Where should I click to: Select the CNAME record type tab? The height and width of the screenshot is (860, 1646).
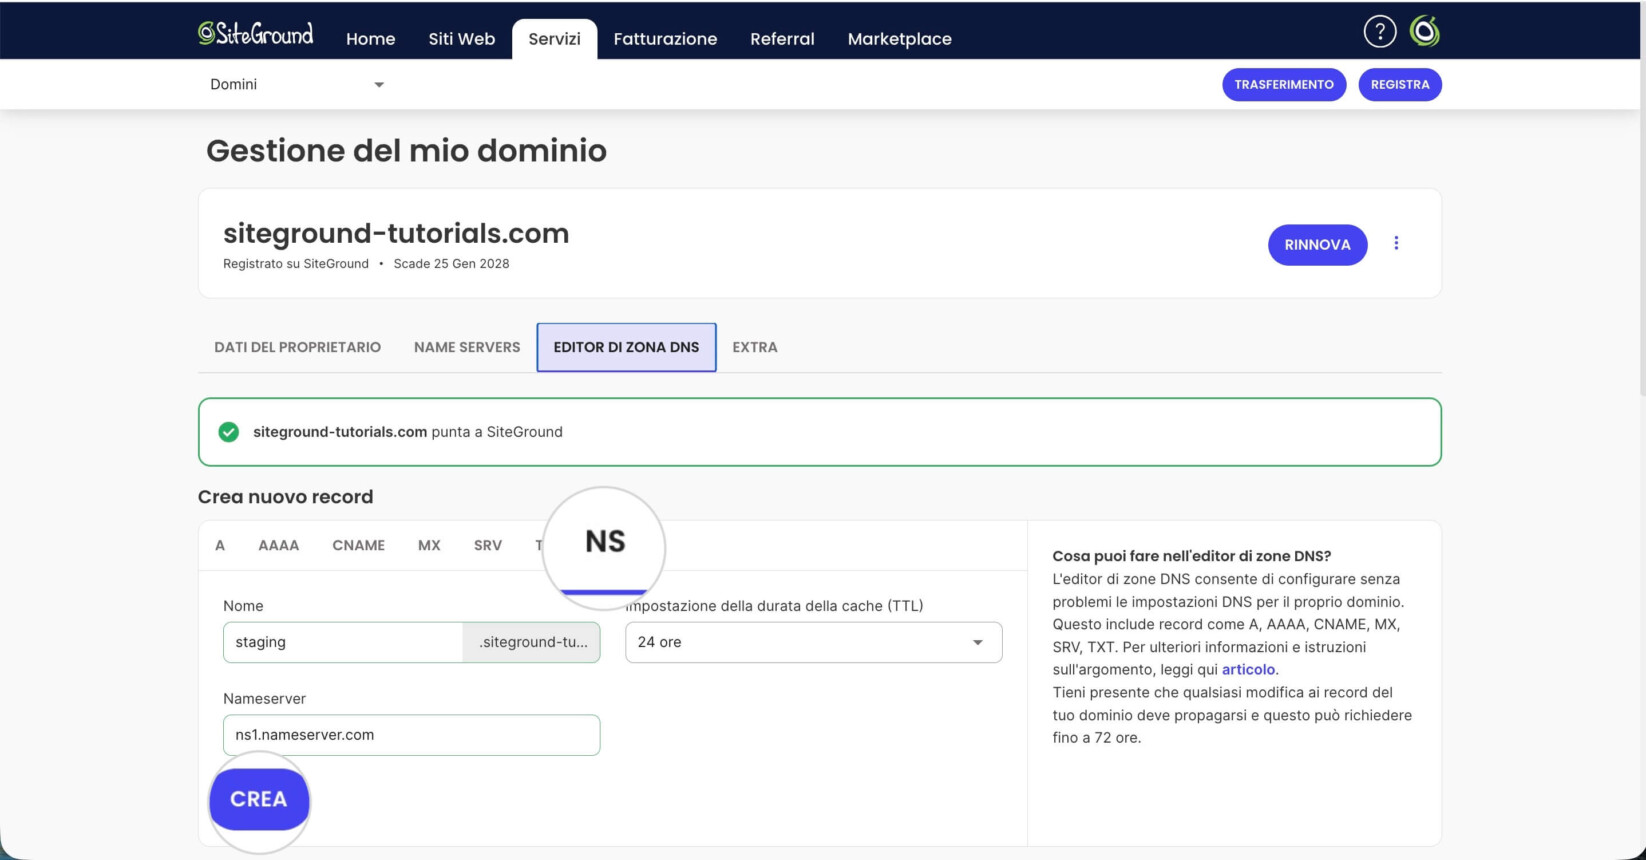tap(358, 545)
